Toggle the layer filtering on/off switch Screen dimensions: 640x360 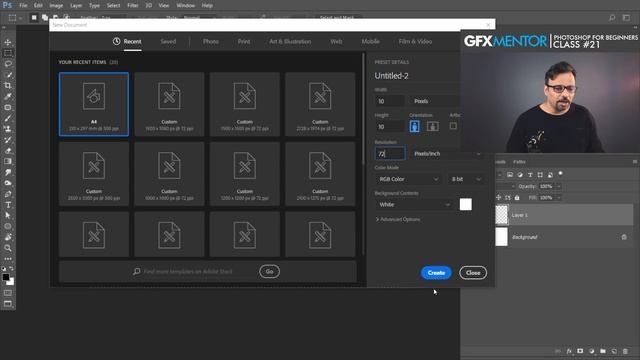click(560, 174)
